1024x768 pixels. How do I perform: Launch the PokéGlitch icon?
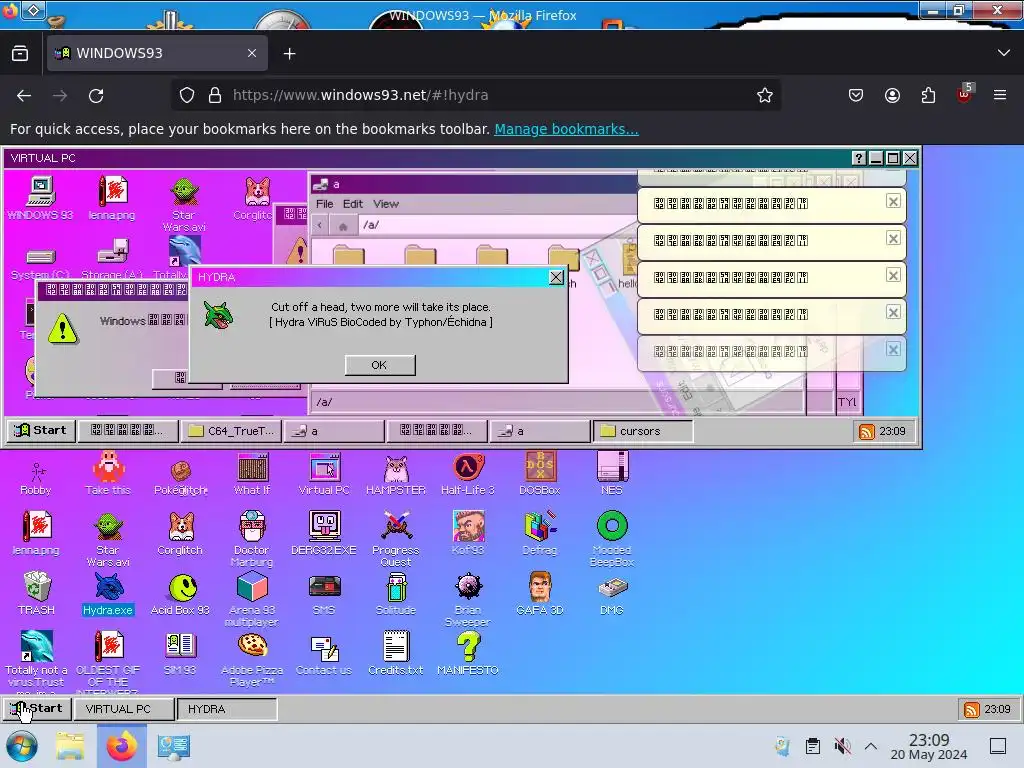180,477
